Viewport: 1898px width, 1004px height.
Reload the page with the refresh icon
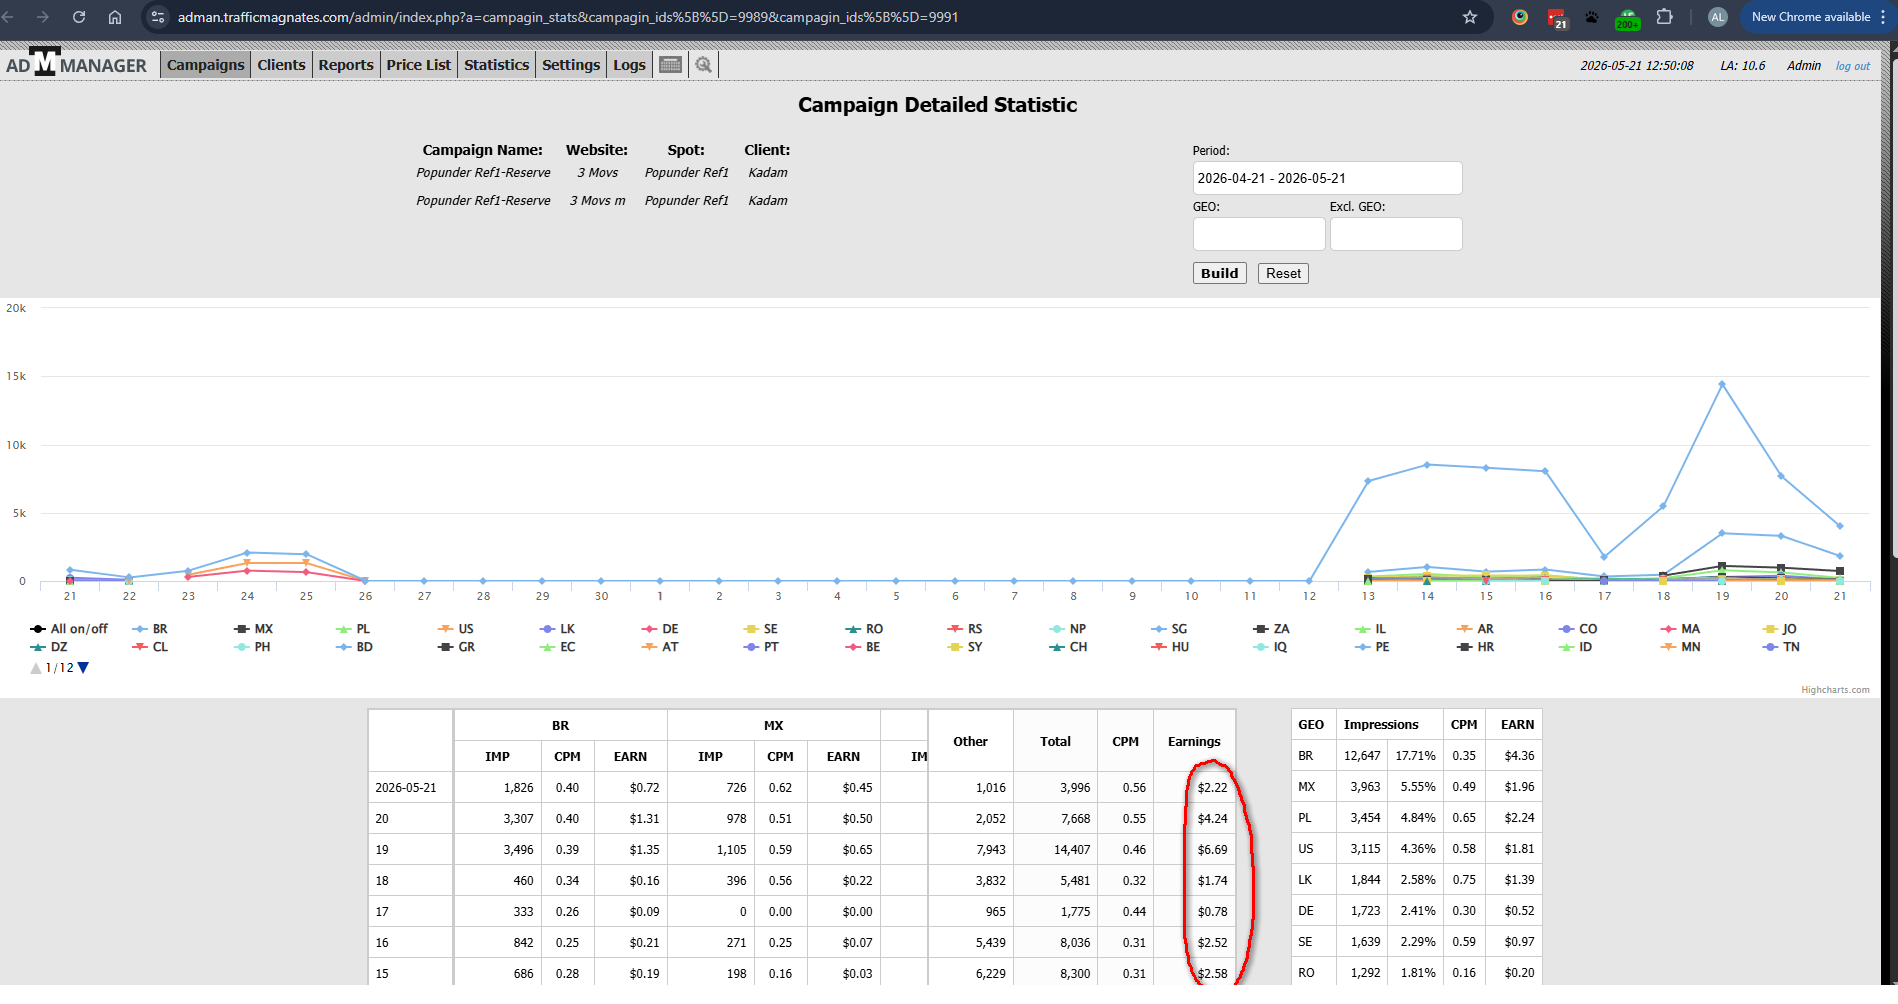[x=79, y=17]
